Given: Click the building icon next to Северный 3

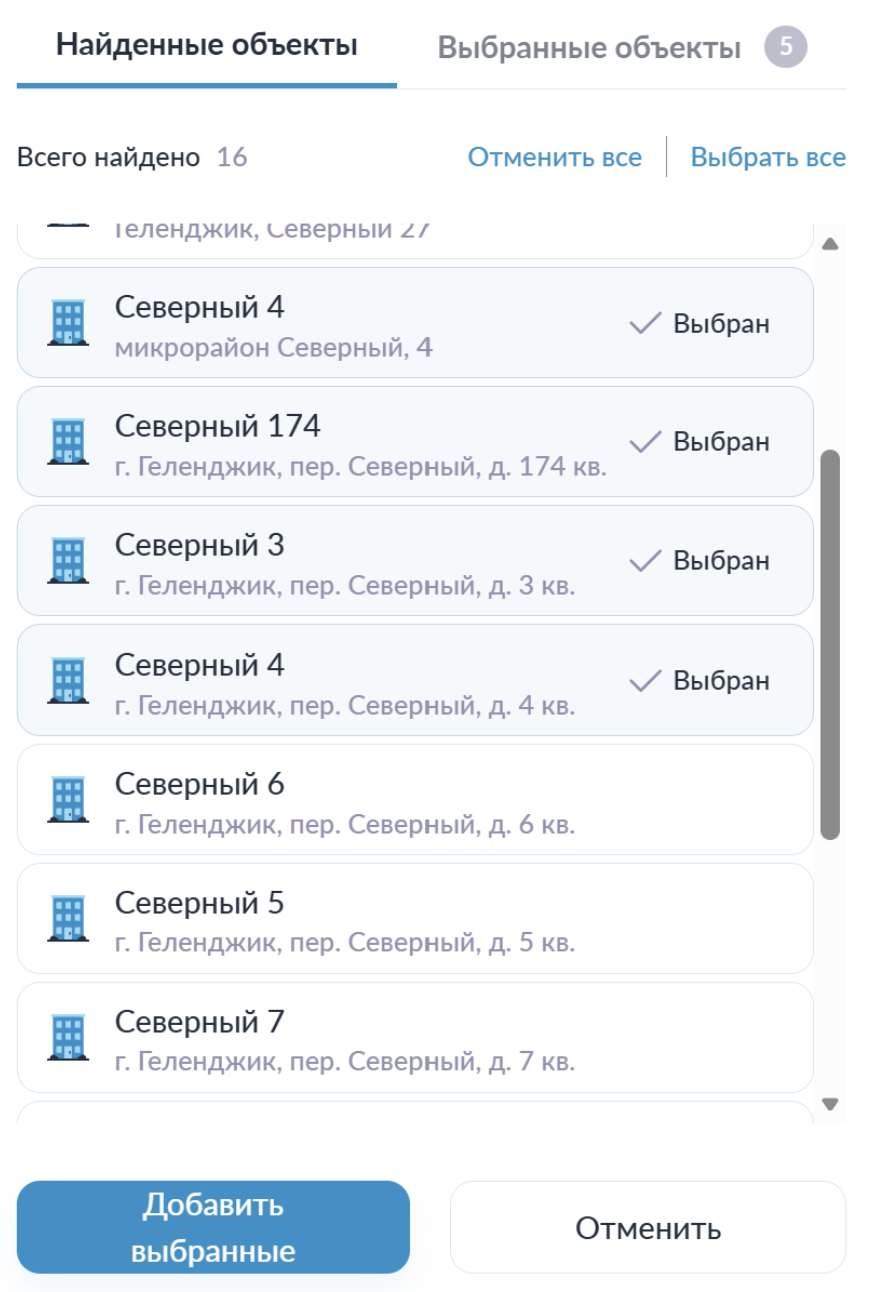Looking at the screenshot, I should click(x=68, y=561).
